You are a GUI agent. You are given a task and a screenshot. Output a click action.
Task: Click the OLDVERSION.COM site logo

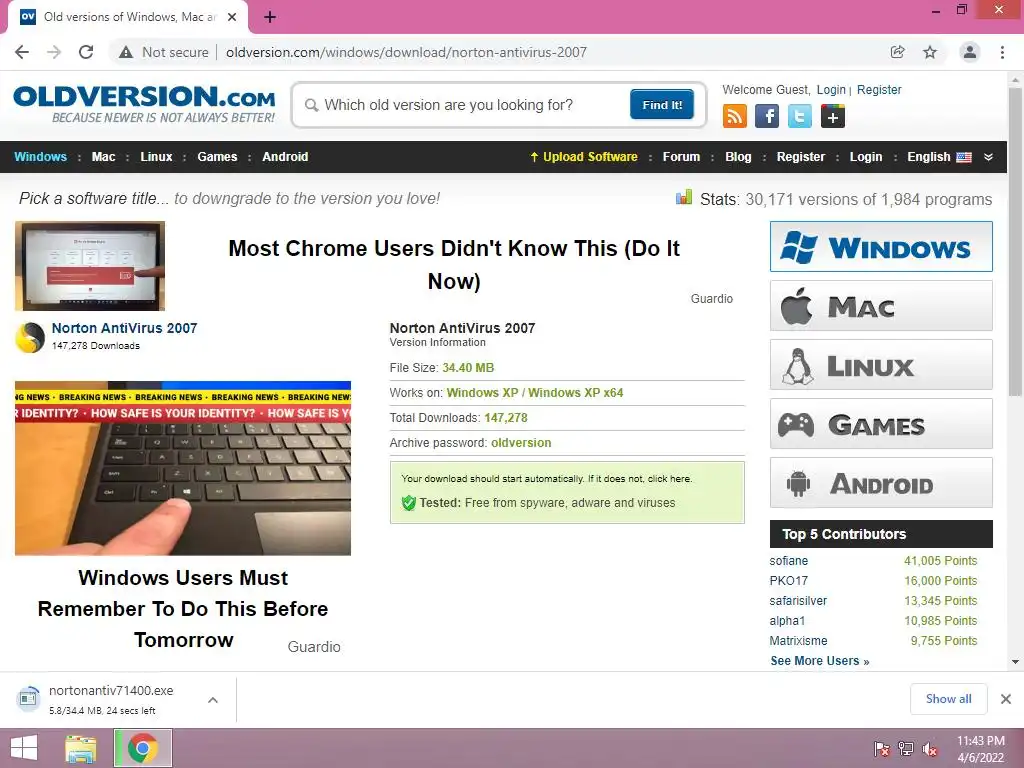click(x=144, y=104)
